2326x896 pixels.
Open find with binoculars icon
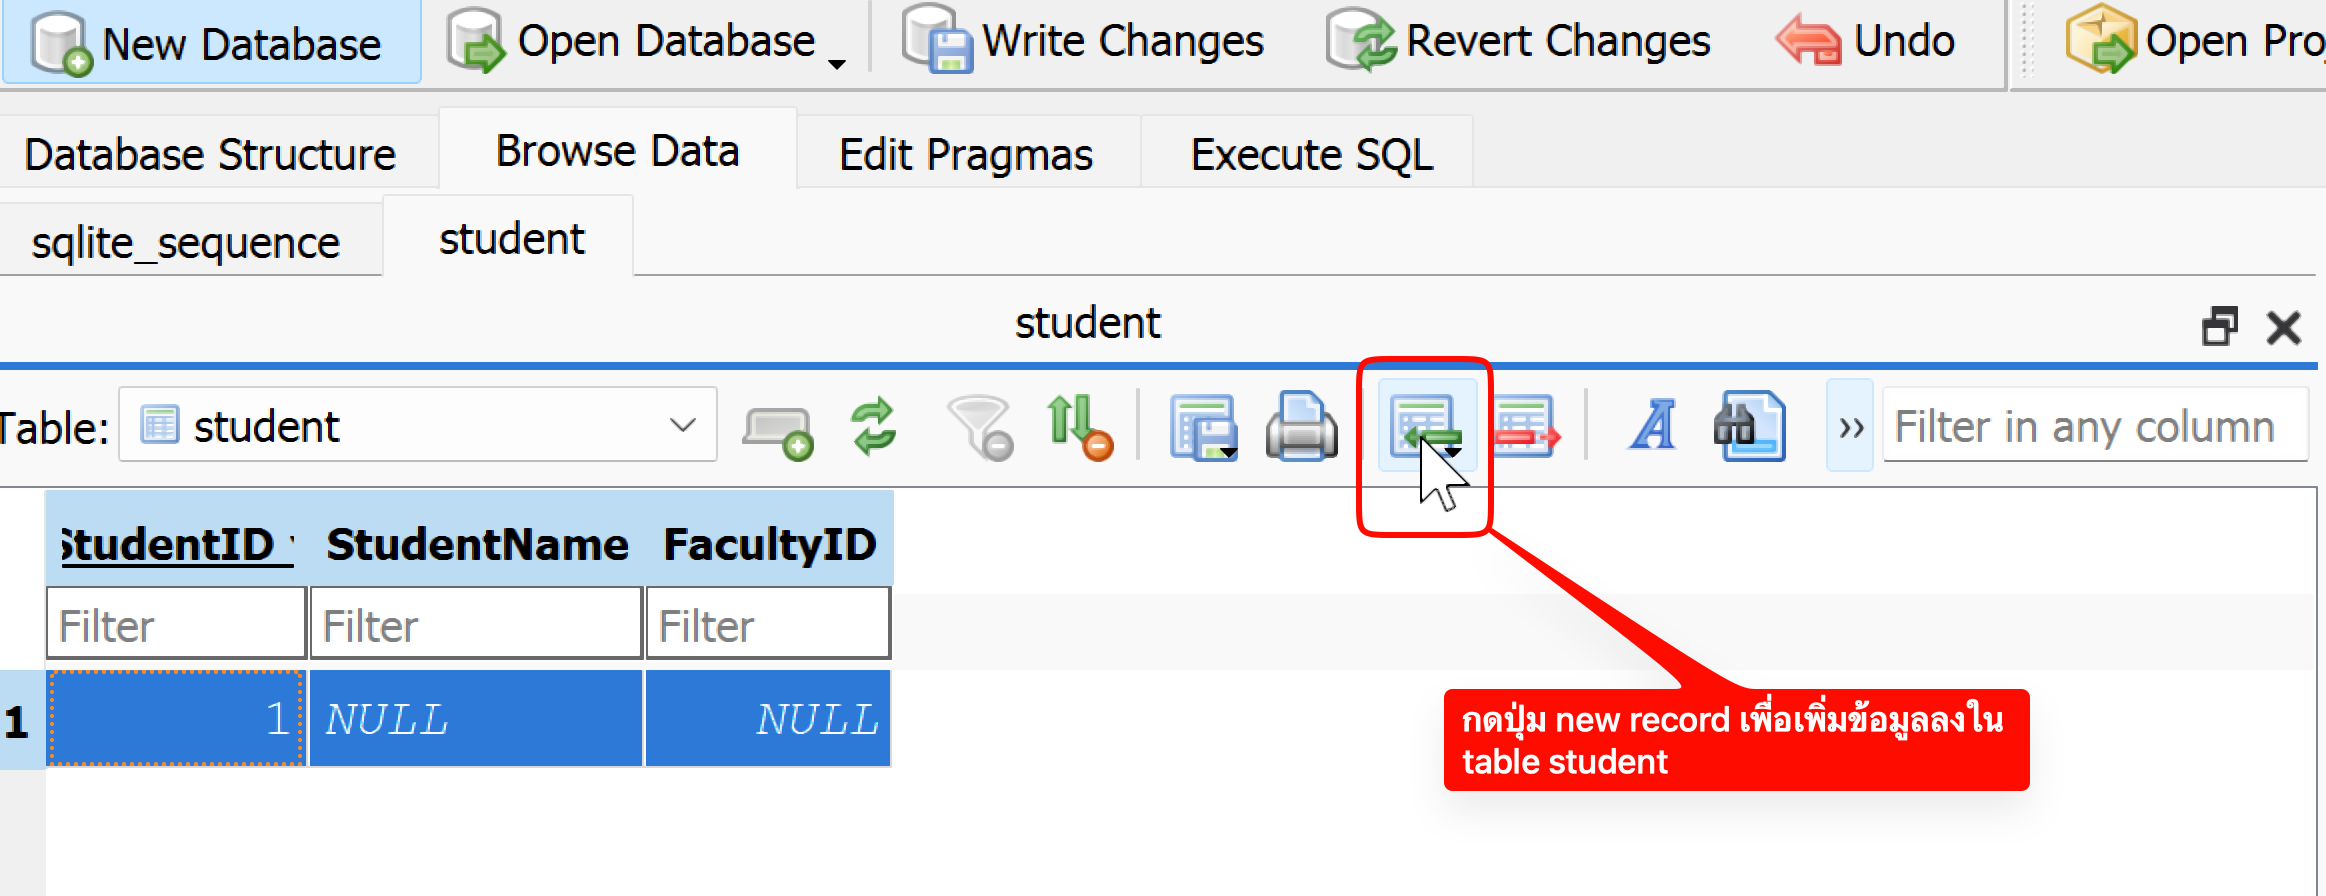coord(1751,427)
